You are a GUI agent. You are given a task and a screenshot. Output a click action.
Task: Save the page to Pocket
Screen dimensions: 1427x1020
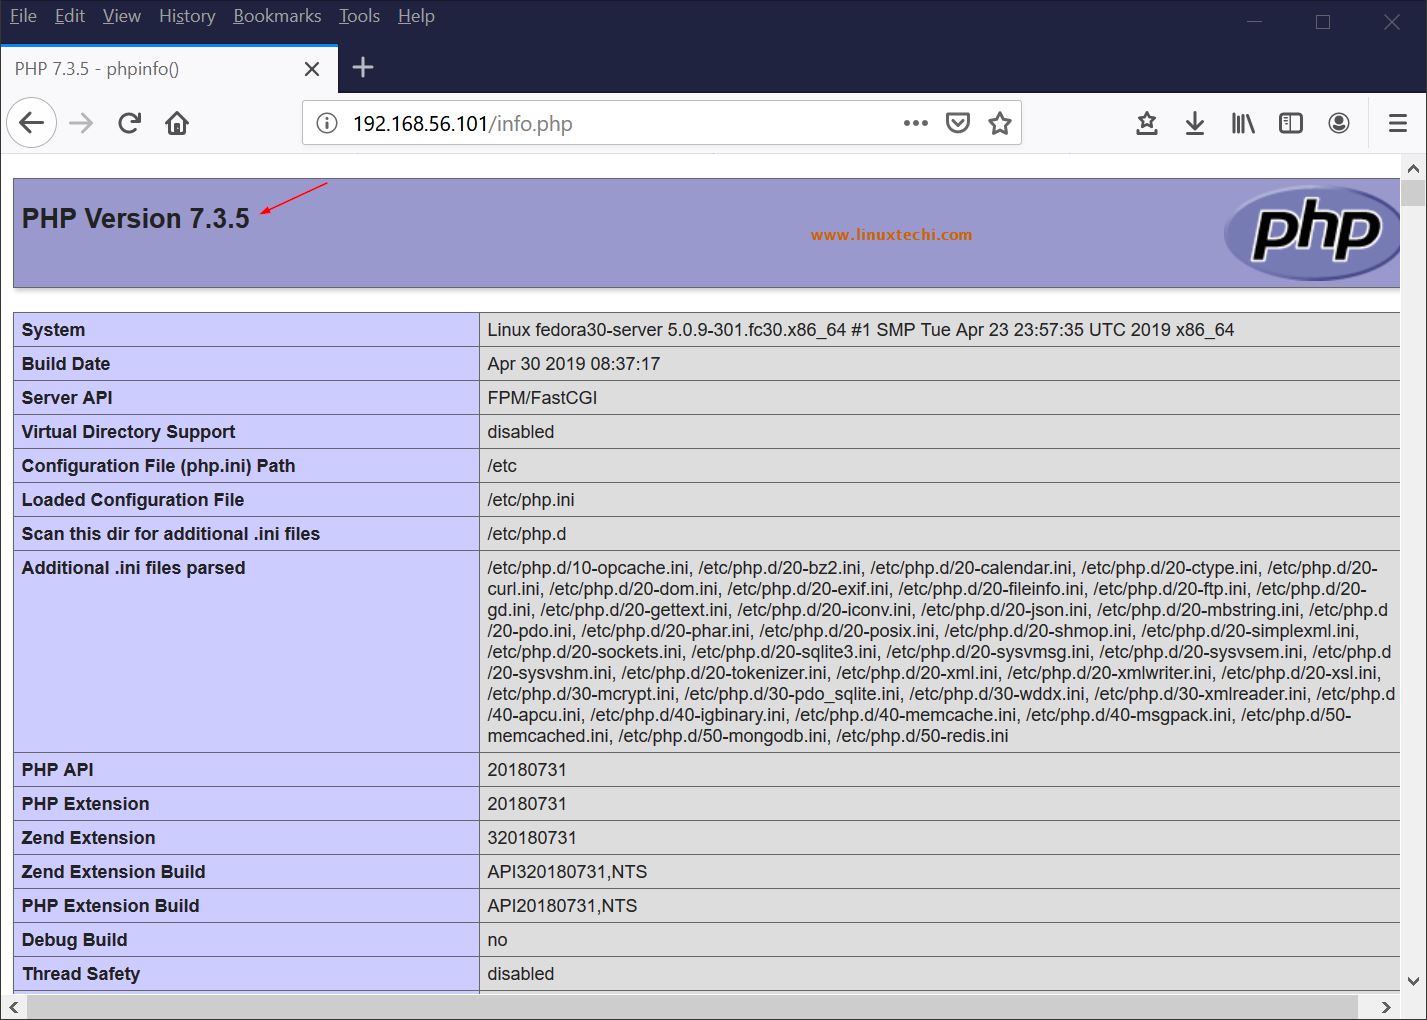[957, 122]
